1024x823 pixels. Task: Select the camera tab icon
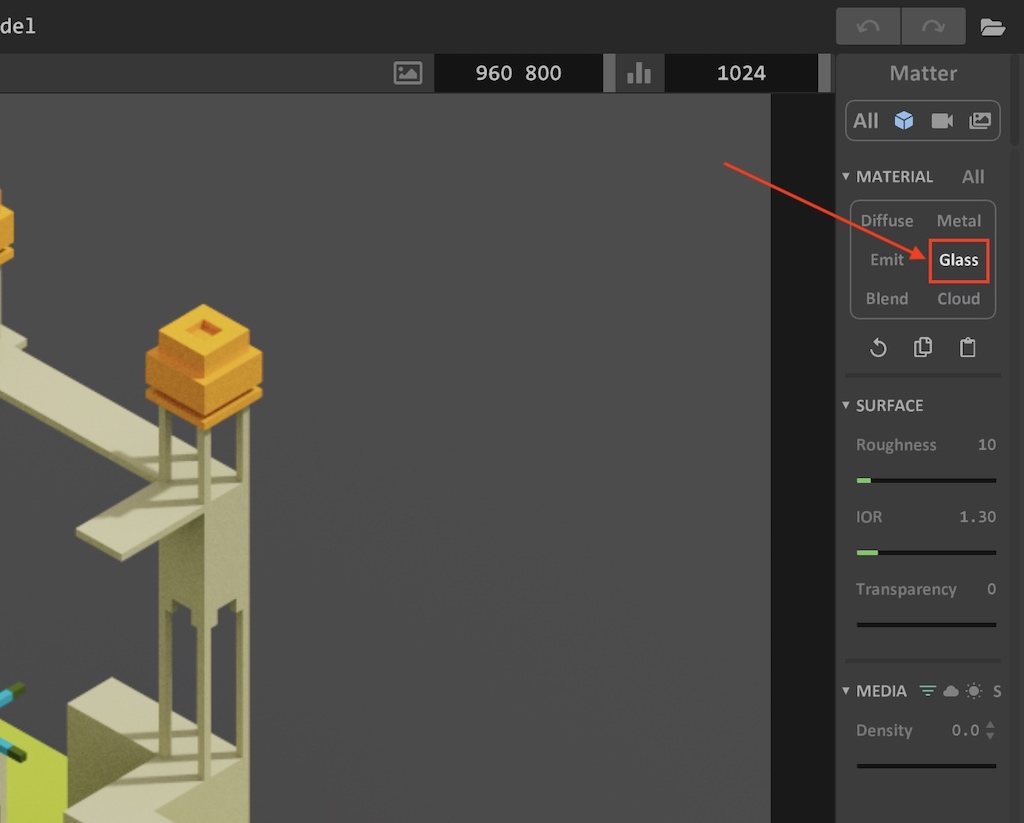click(x=942, y=121)
